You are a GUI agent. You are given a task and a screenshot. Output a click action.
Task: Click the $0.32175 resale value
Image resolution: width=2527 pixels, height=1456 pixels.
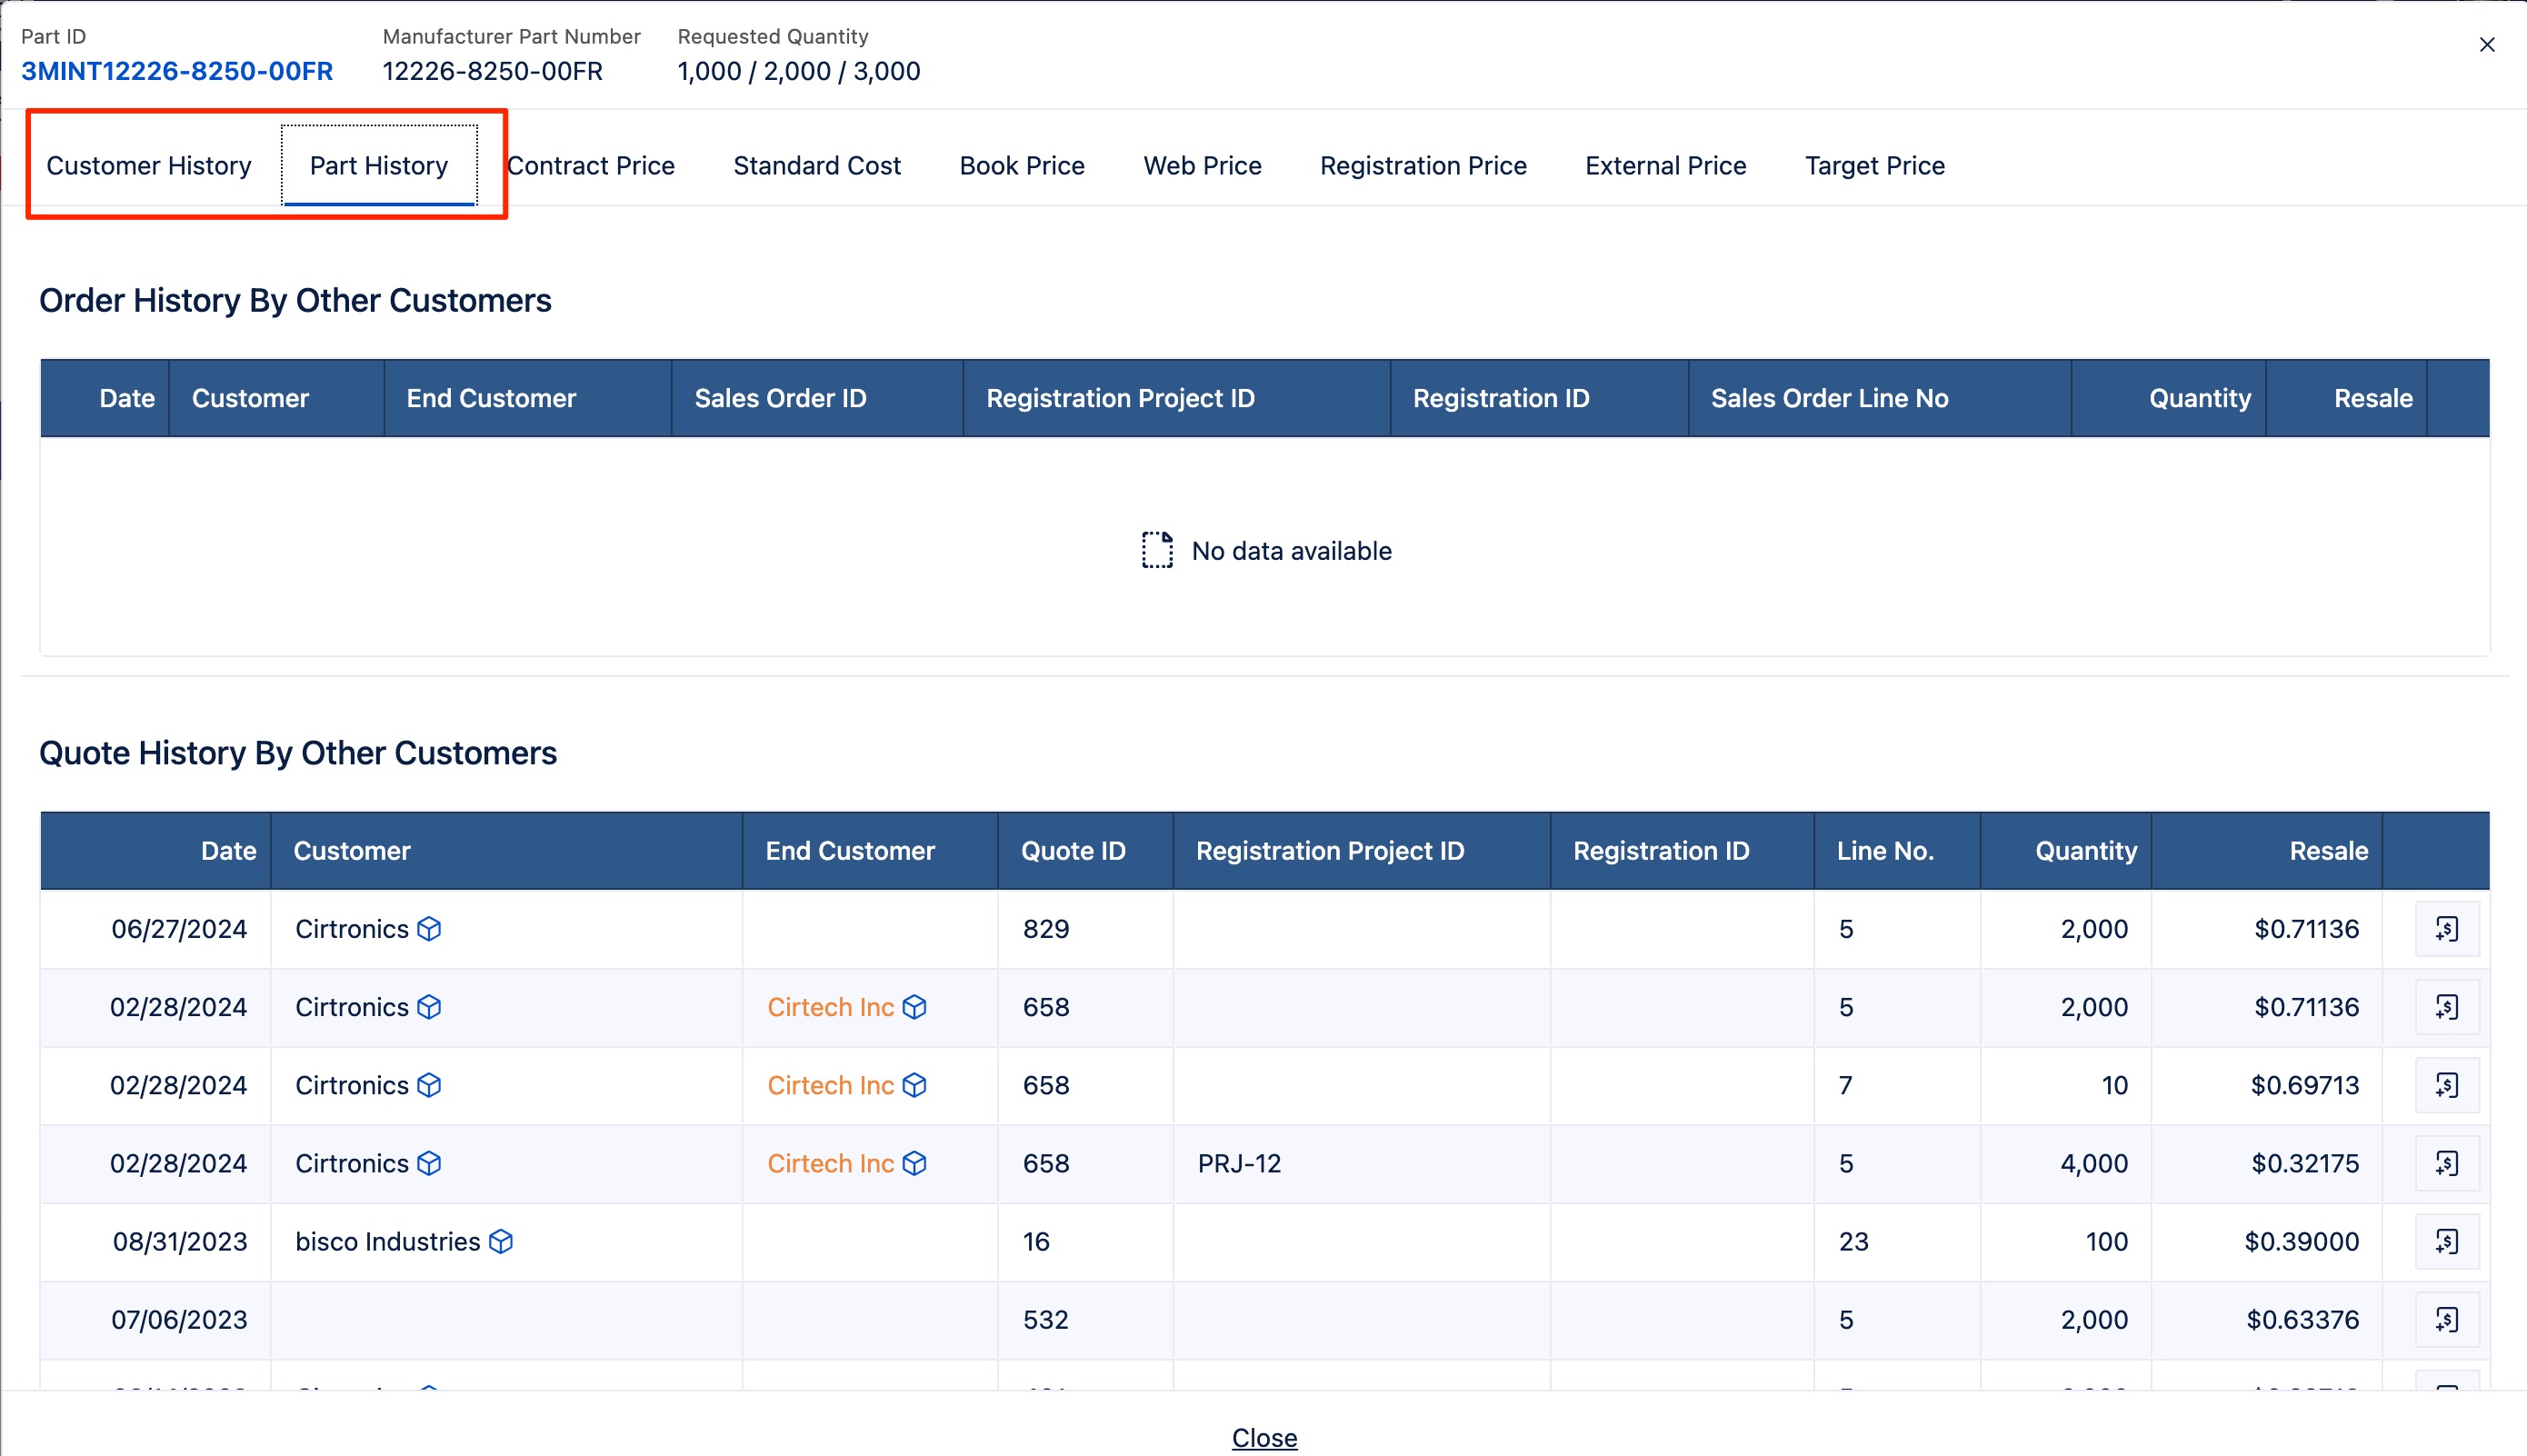pos(2305,1163)
